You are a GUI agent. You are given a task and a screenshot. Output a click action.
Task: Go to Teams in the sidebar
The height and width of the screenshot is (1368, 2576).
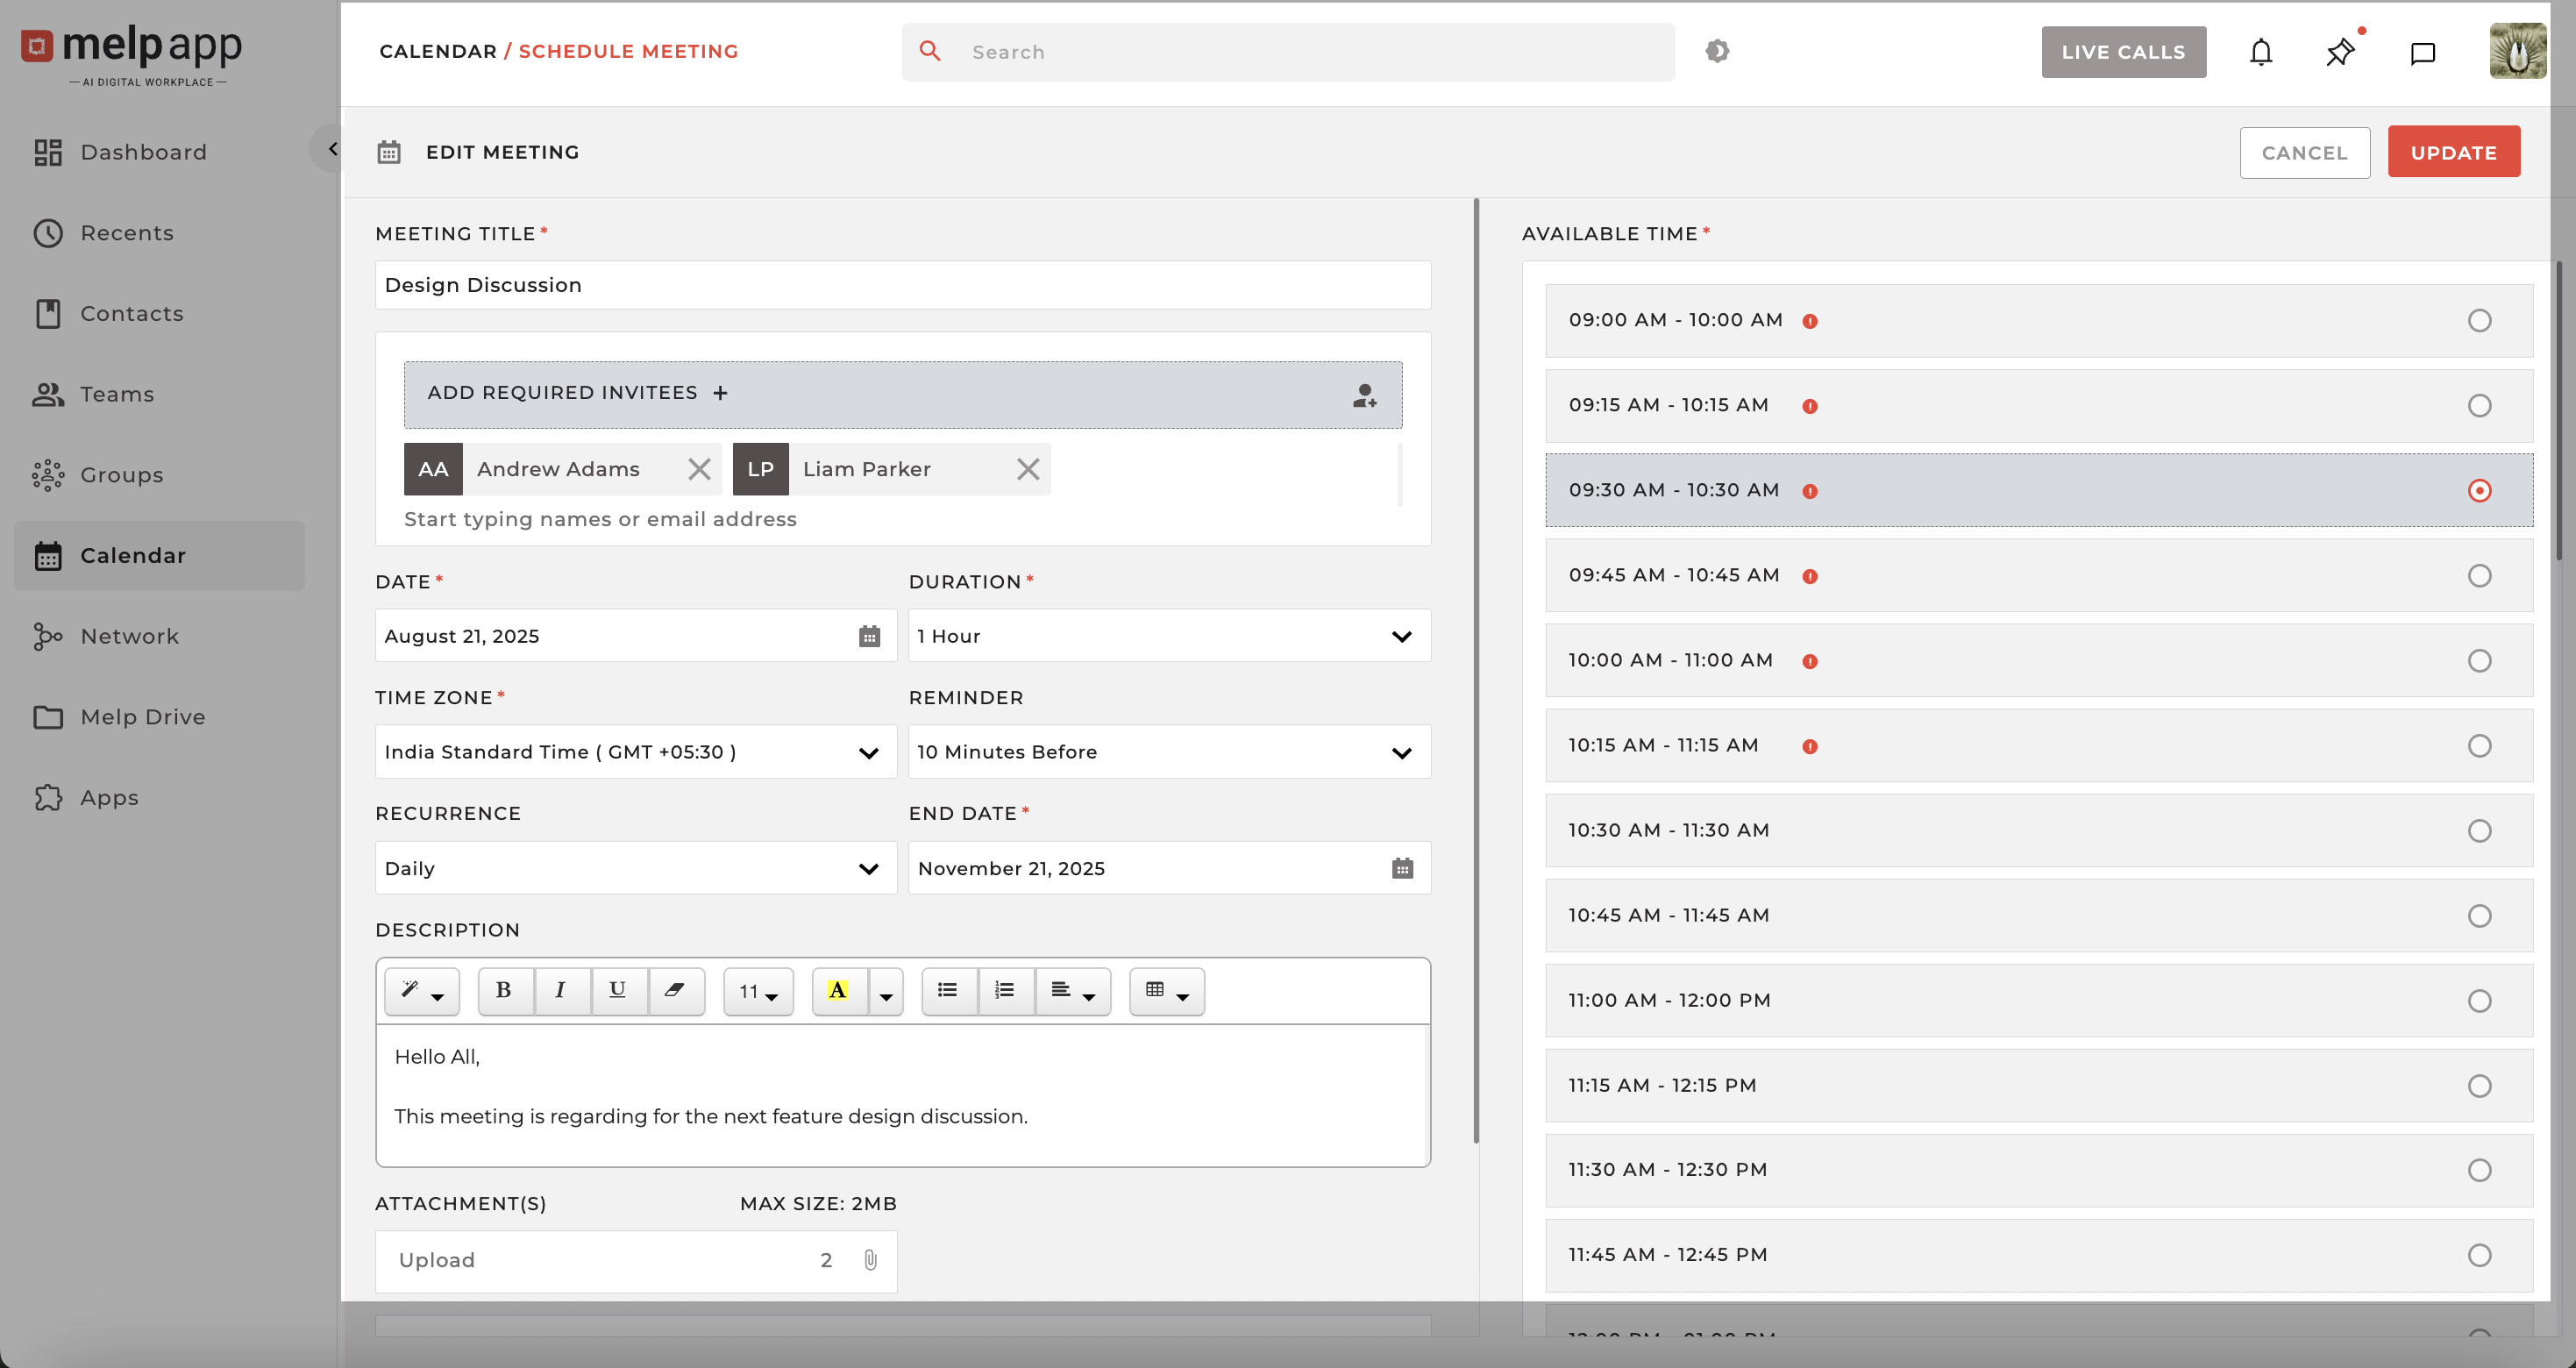click(117, 394)
